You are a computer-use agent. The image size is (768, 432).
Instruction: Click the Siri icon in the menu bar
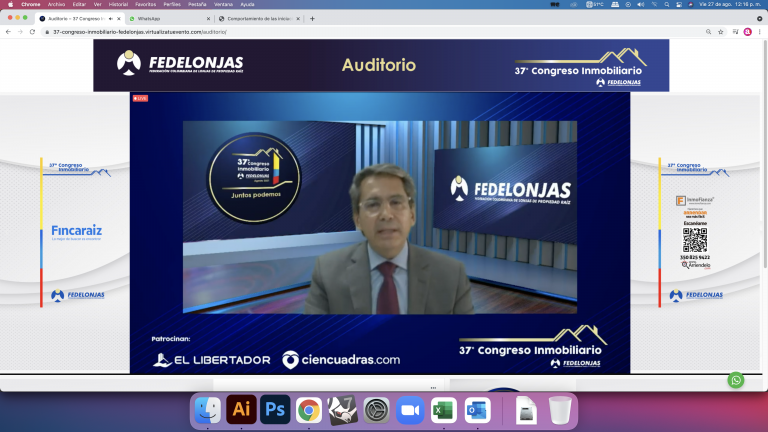click(x=691, y=4)
